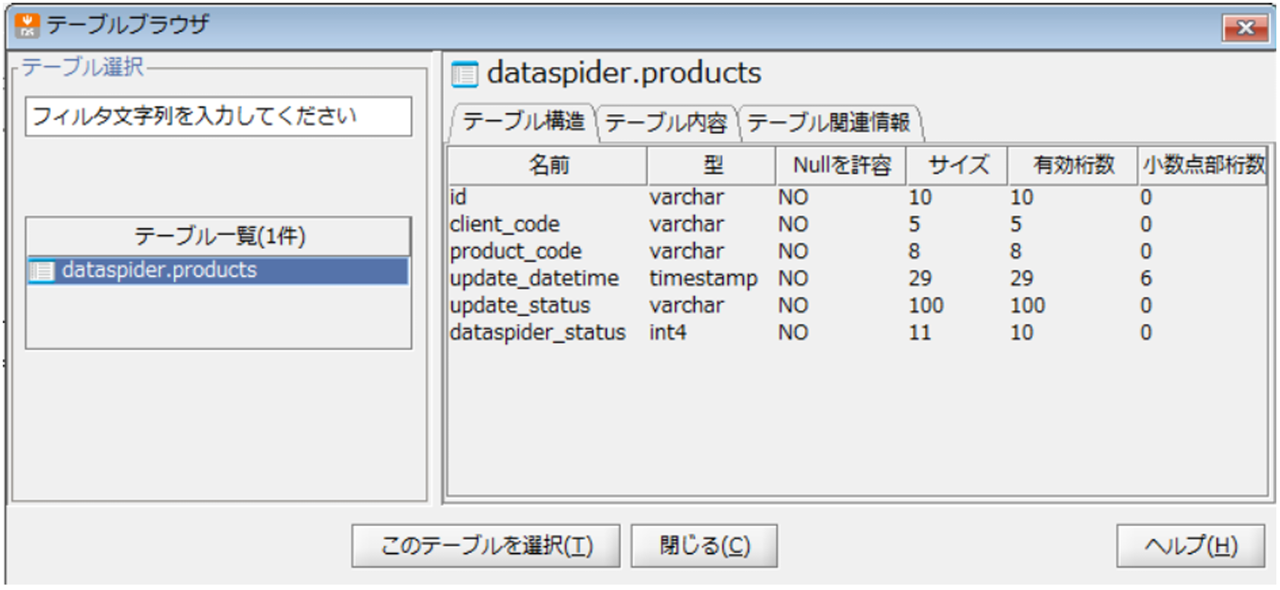
Task: Open the テーブル関連情報 tab
Action: 829,123
